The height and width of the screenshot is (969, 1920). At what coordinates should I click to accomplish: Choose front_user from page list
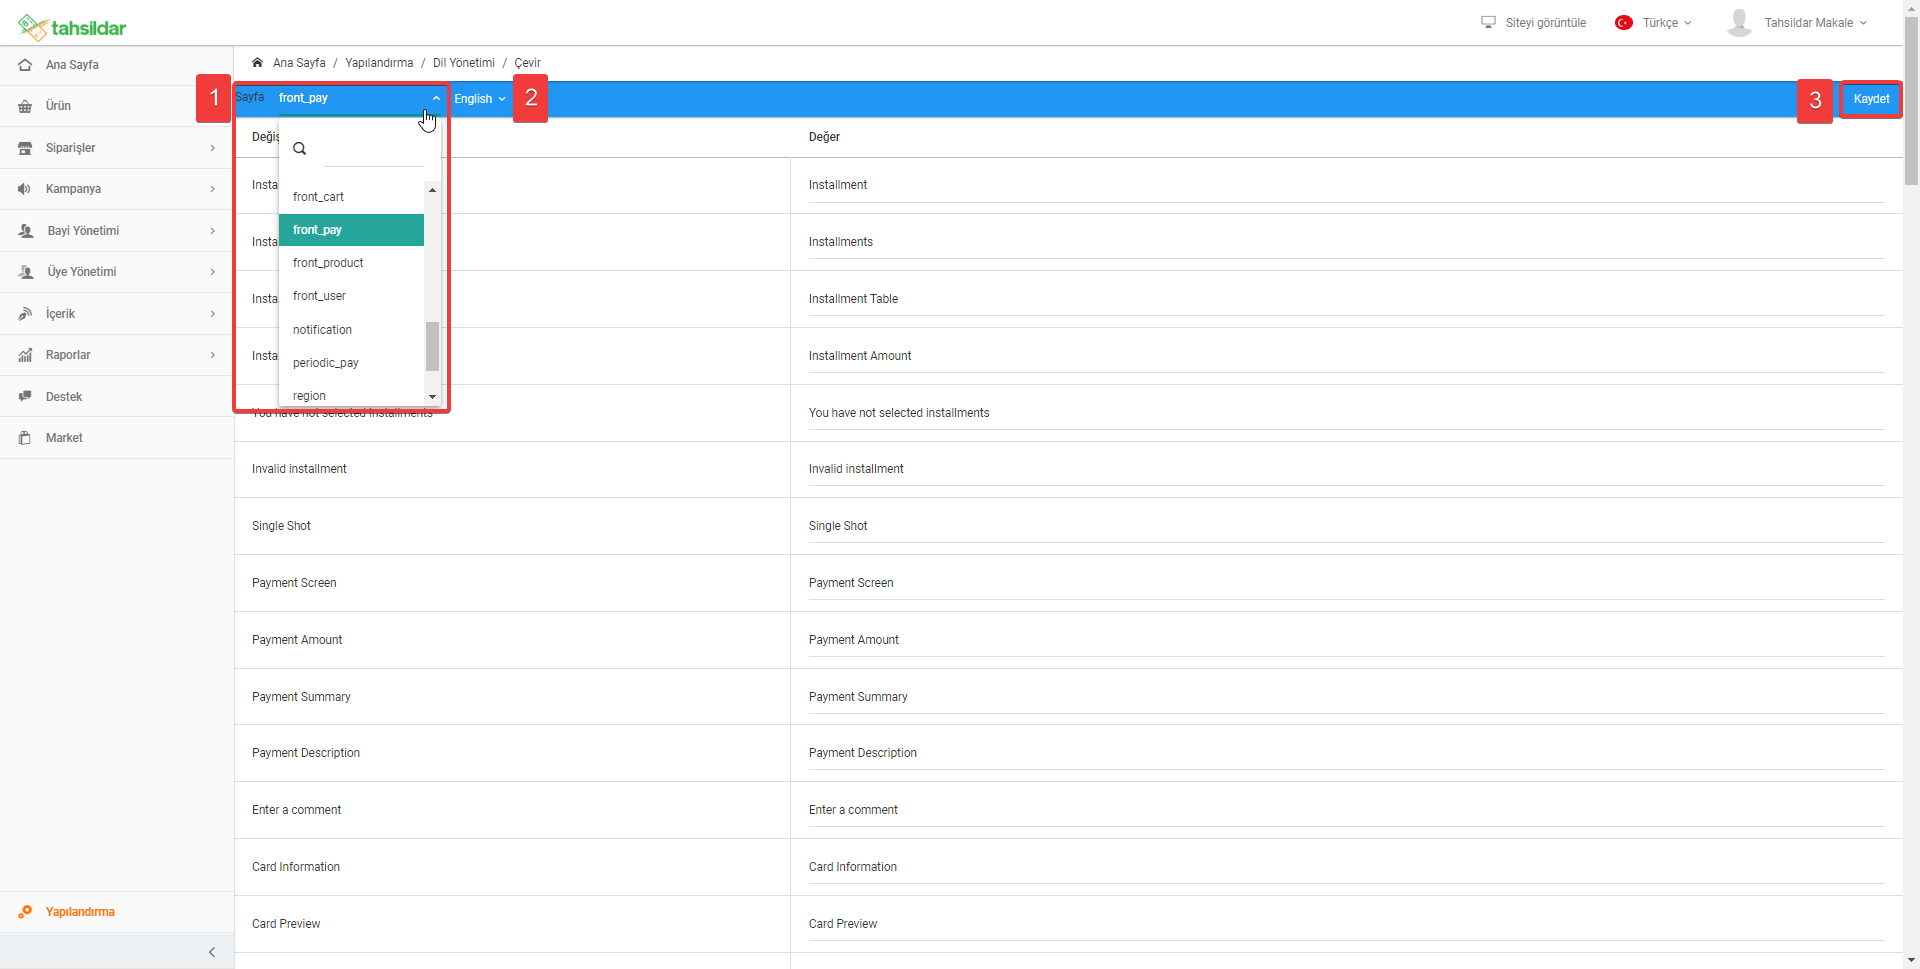351,296
